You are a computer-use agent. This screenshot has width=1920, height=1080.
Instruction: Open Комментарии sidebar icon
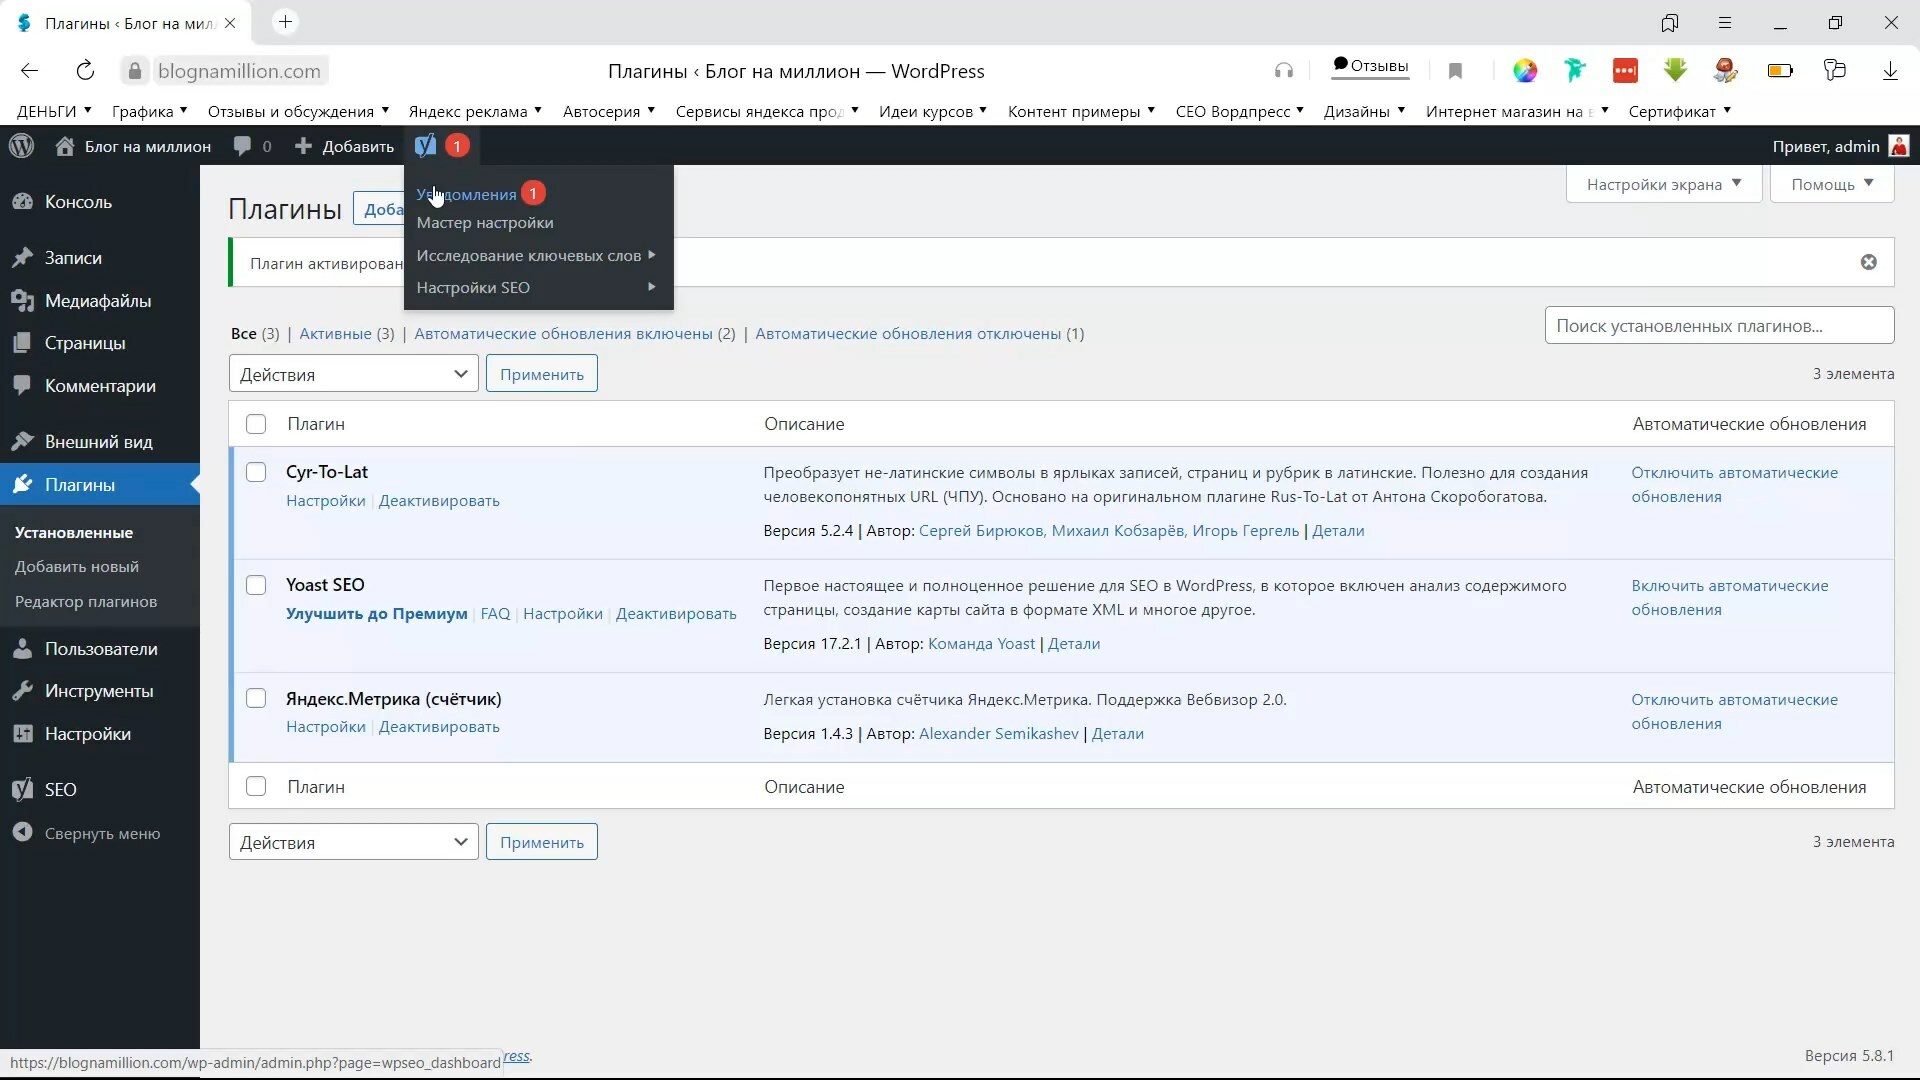pyautogui.click(x=23, y=386)
